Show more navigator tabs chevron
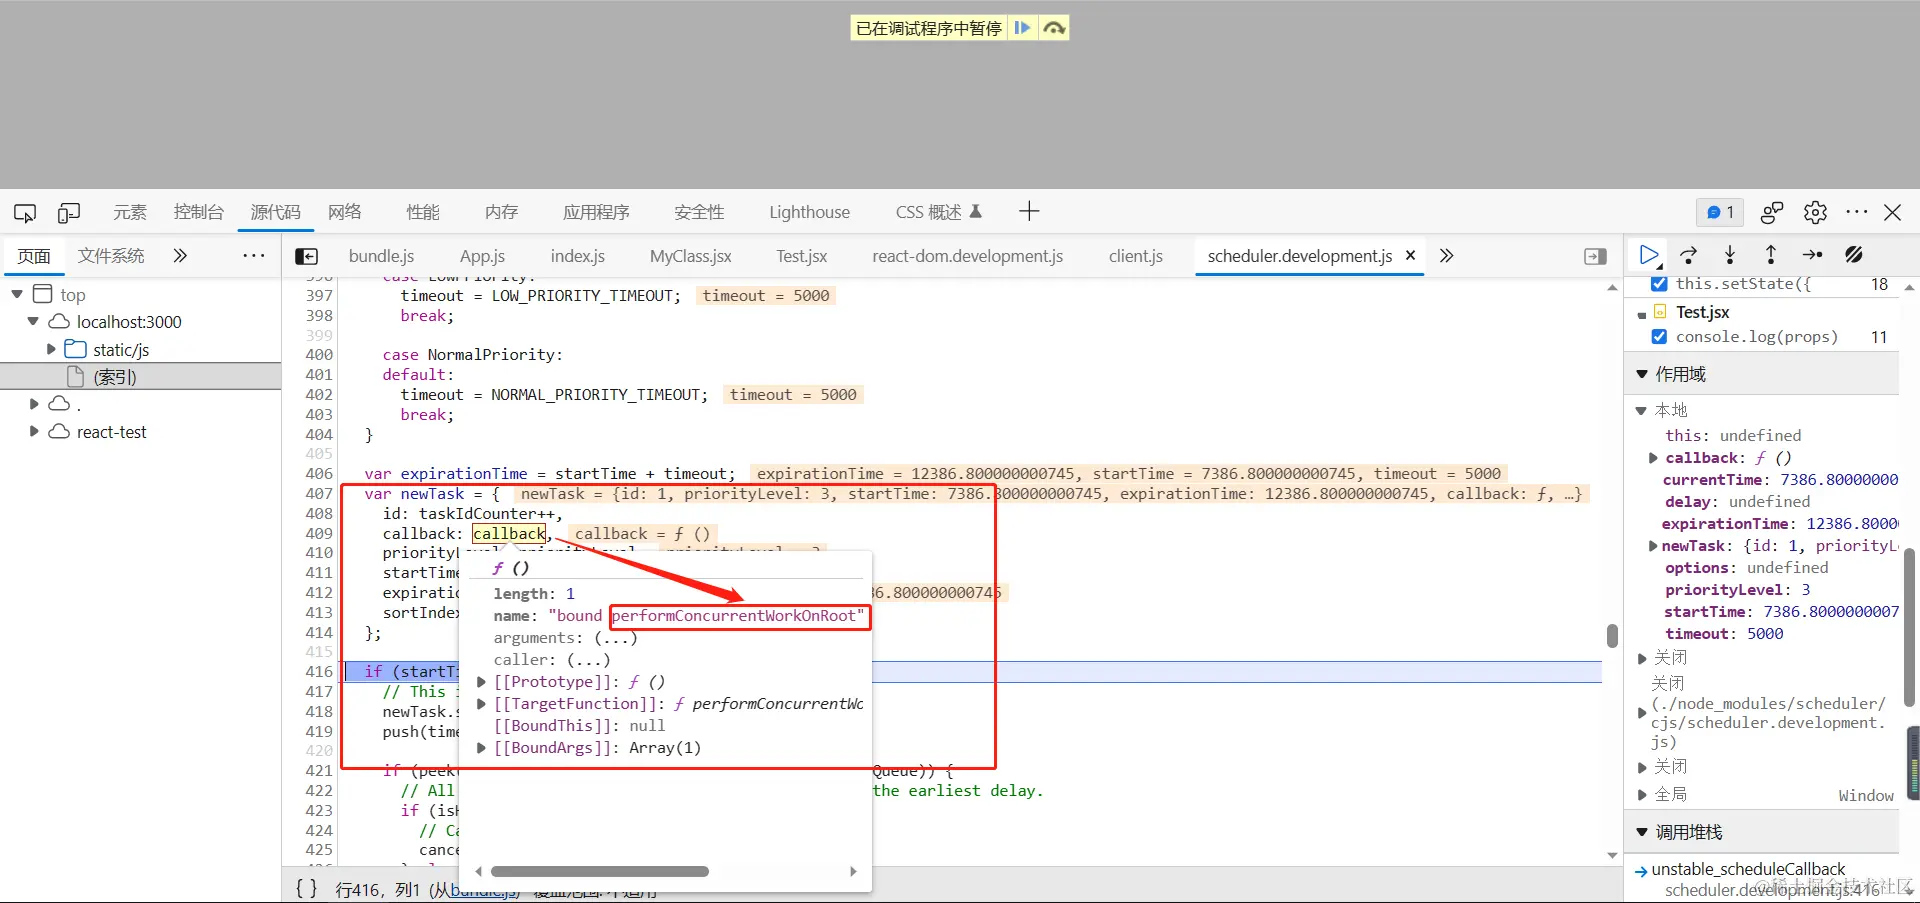1920x903 pixels. coord(180,256)
